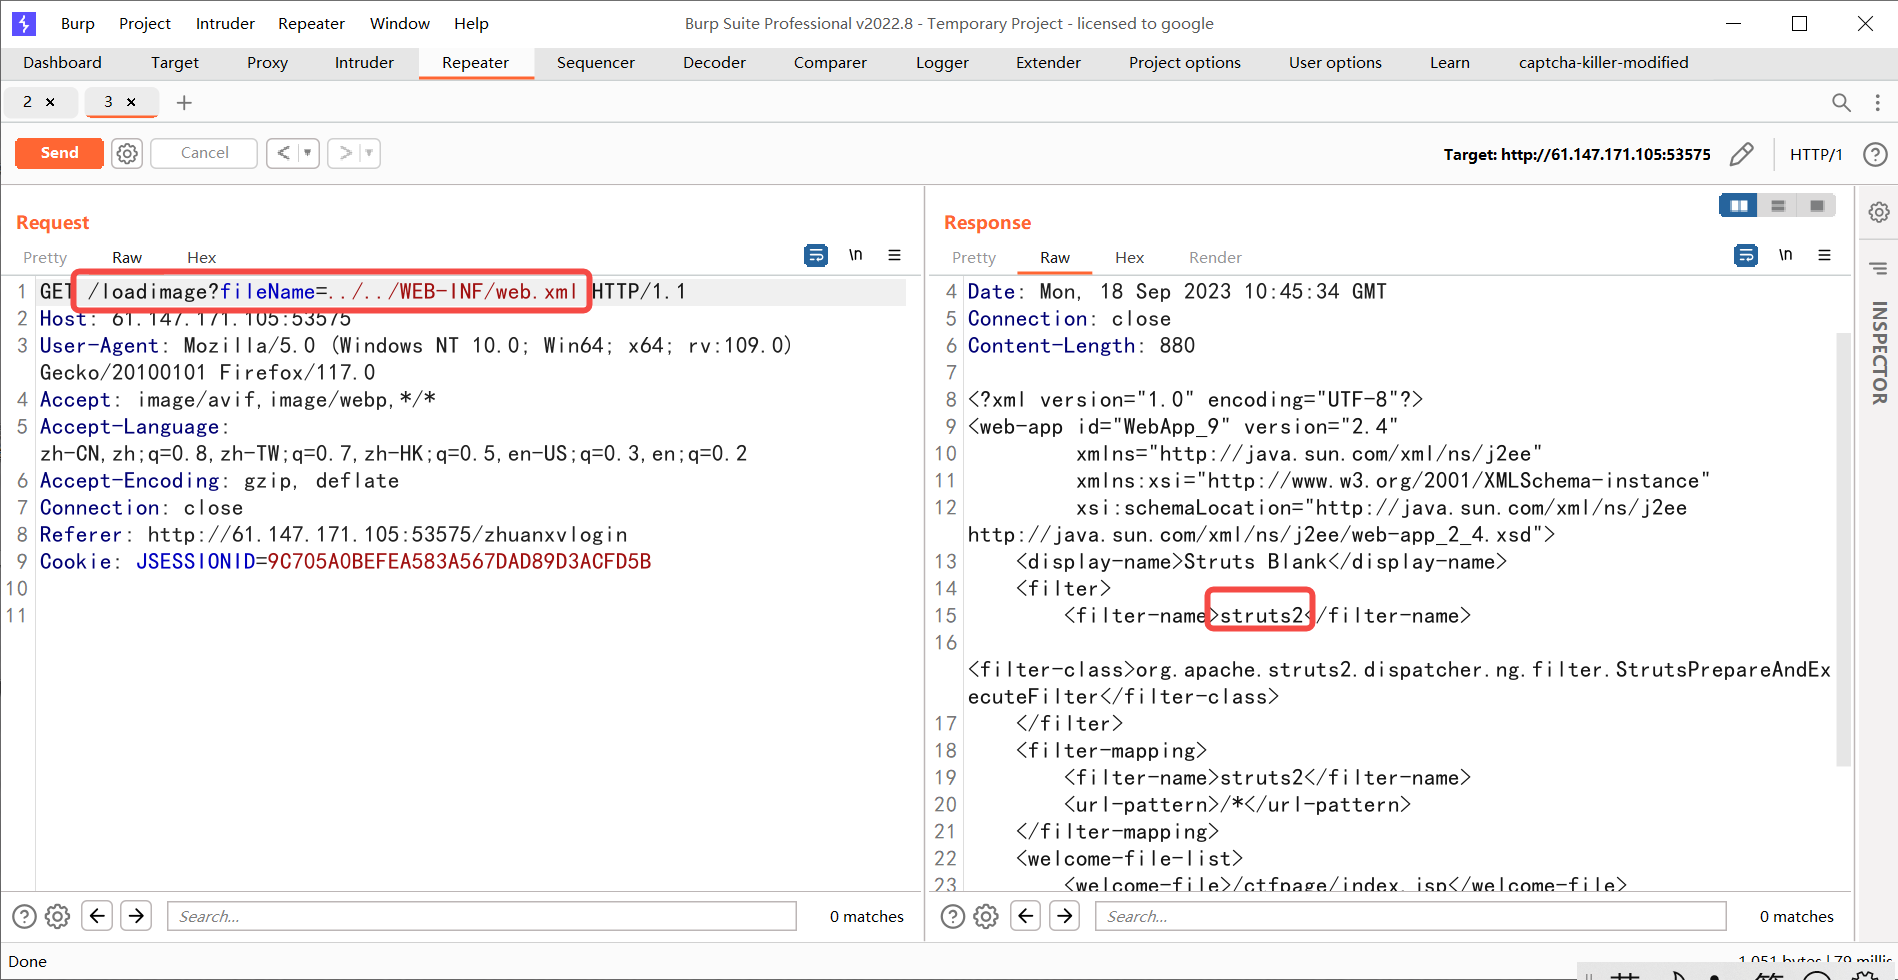Select tabbed layout view

[x=1817, y=205]
